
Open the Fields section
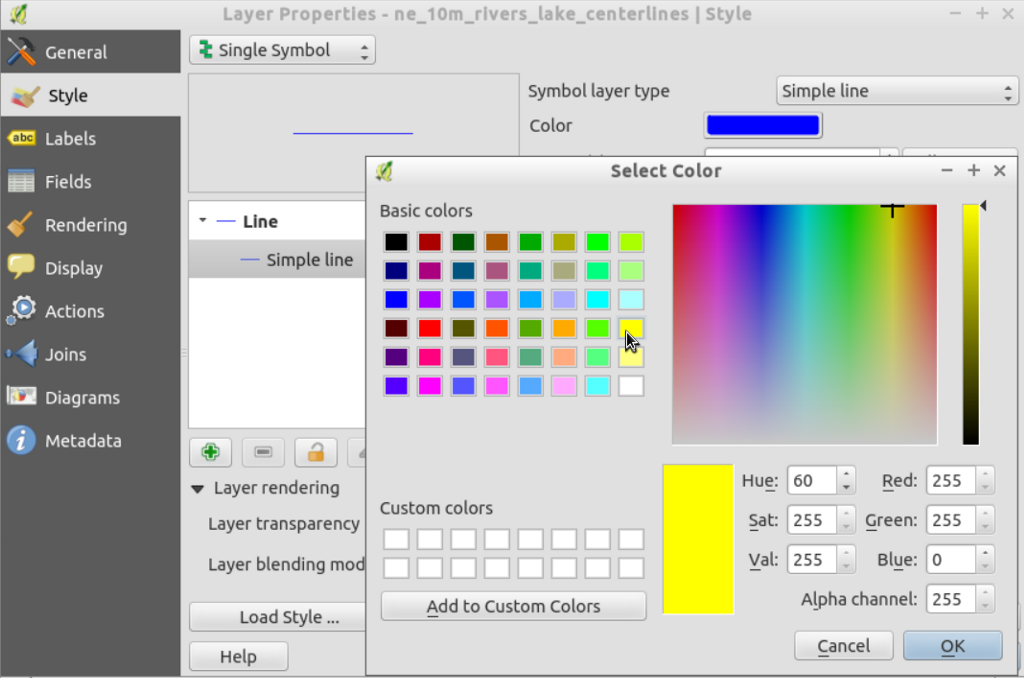coord(67,182)
